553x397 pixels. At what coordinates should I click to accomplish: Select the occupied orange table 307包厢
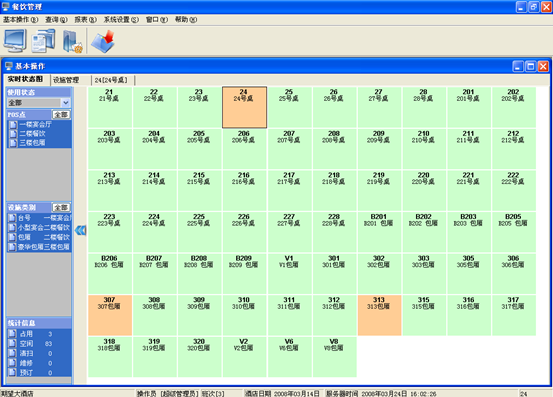(x=110, y=315)
